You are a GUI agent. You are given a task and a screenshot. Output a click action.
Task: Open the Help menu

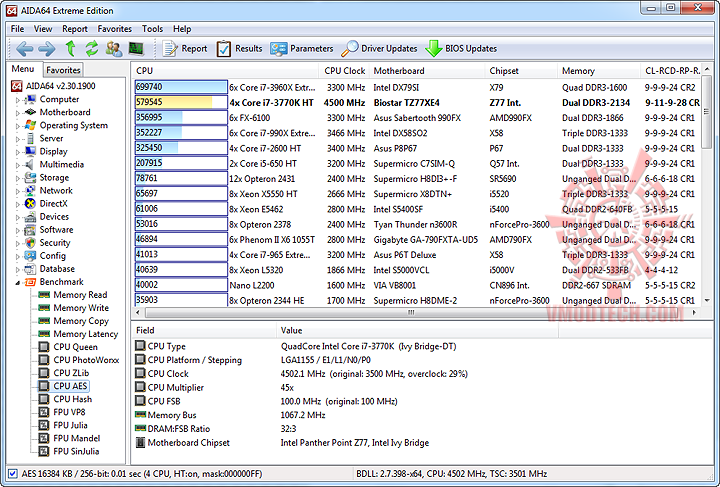click(182, 28)
